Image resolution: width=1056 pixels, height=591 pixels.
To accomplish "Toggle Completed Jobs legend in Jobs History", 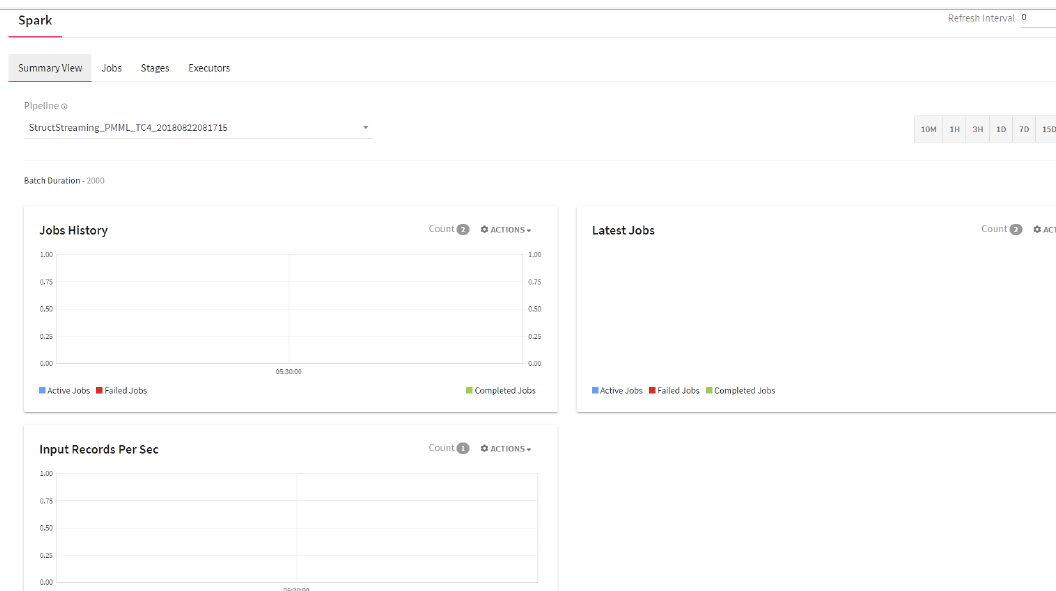I will coord(500,390).
